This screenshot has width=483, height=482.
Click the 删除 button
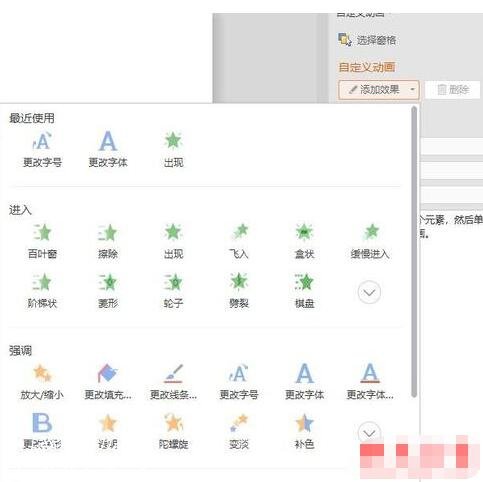coord(453,90)
